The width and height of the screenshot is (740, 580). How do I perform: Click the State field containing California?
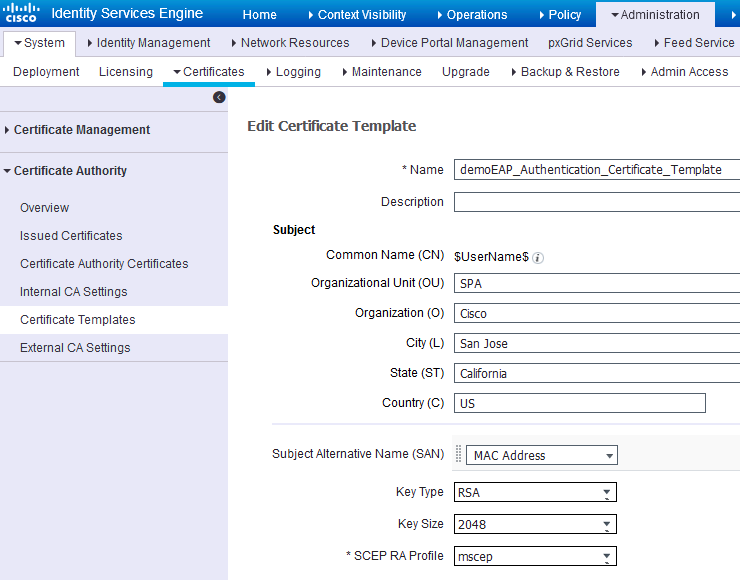(x=597, y=373)
